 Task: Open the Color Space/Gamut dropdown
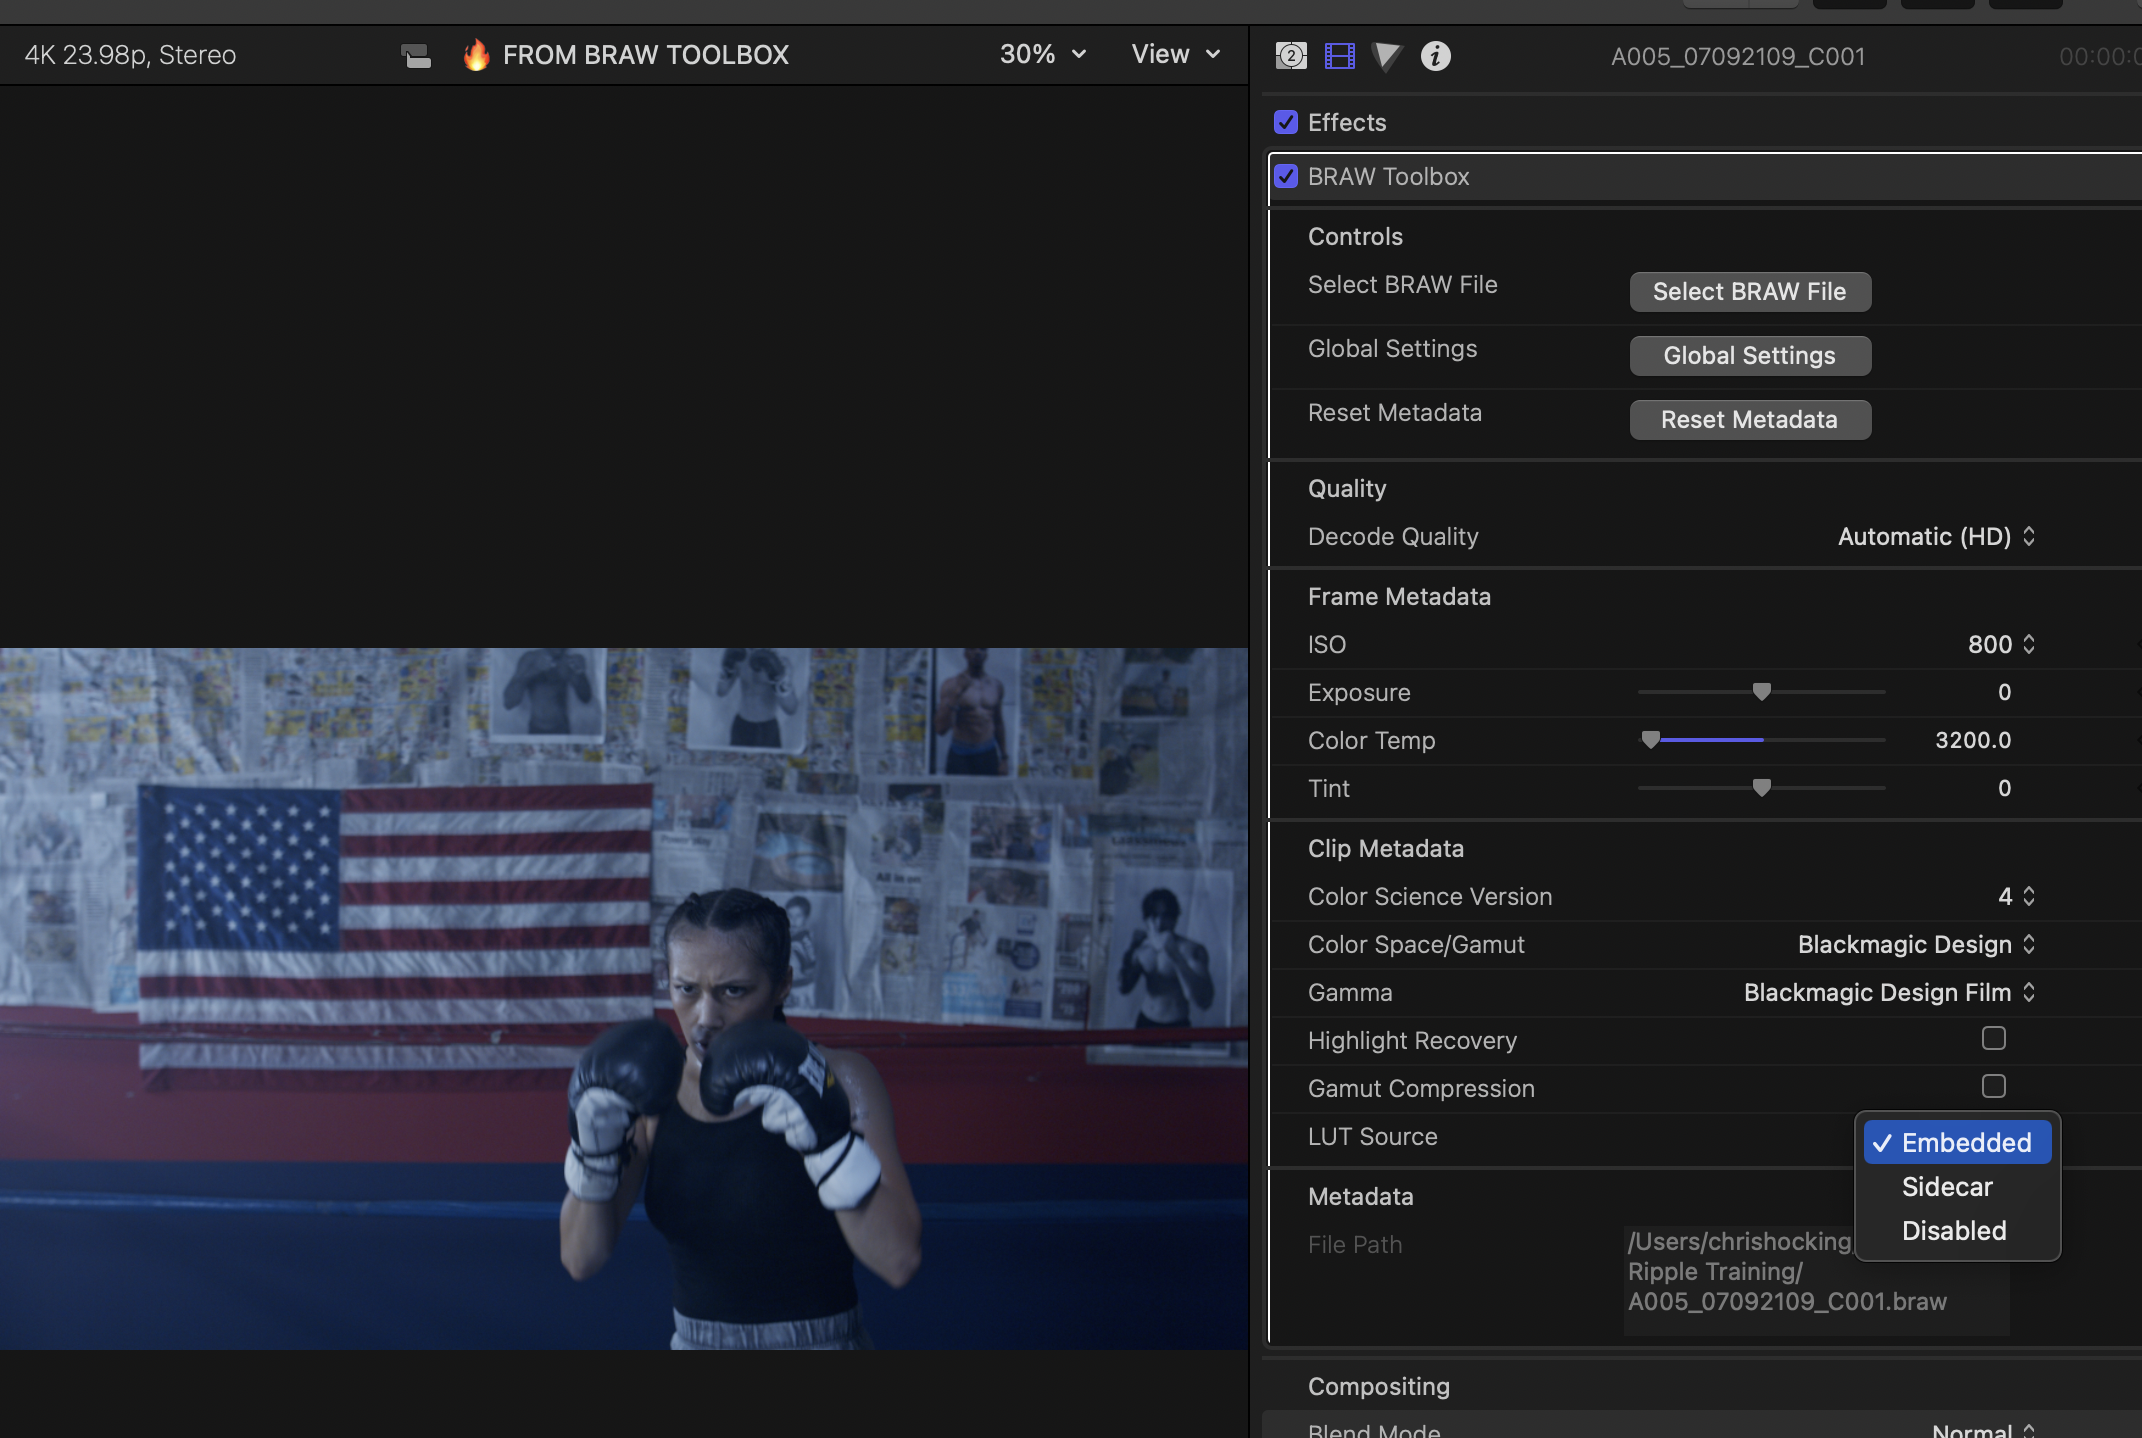tap(1915, 944)
